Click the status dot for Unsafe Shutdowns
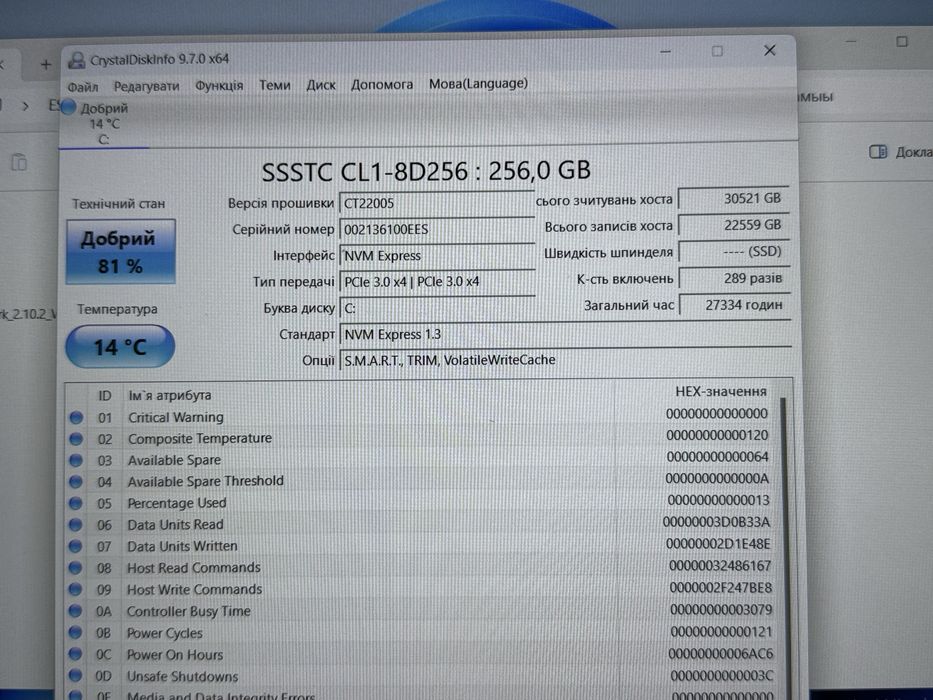Image resolution: width=933 pixels, height=700 pixels. 75,676
